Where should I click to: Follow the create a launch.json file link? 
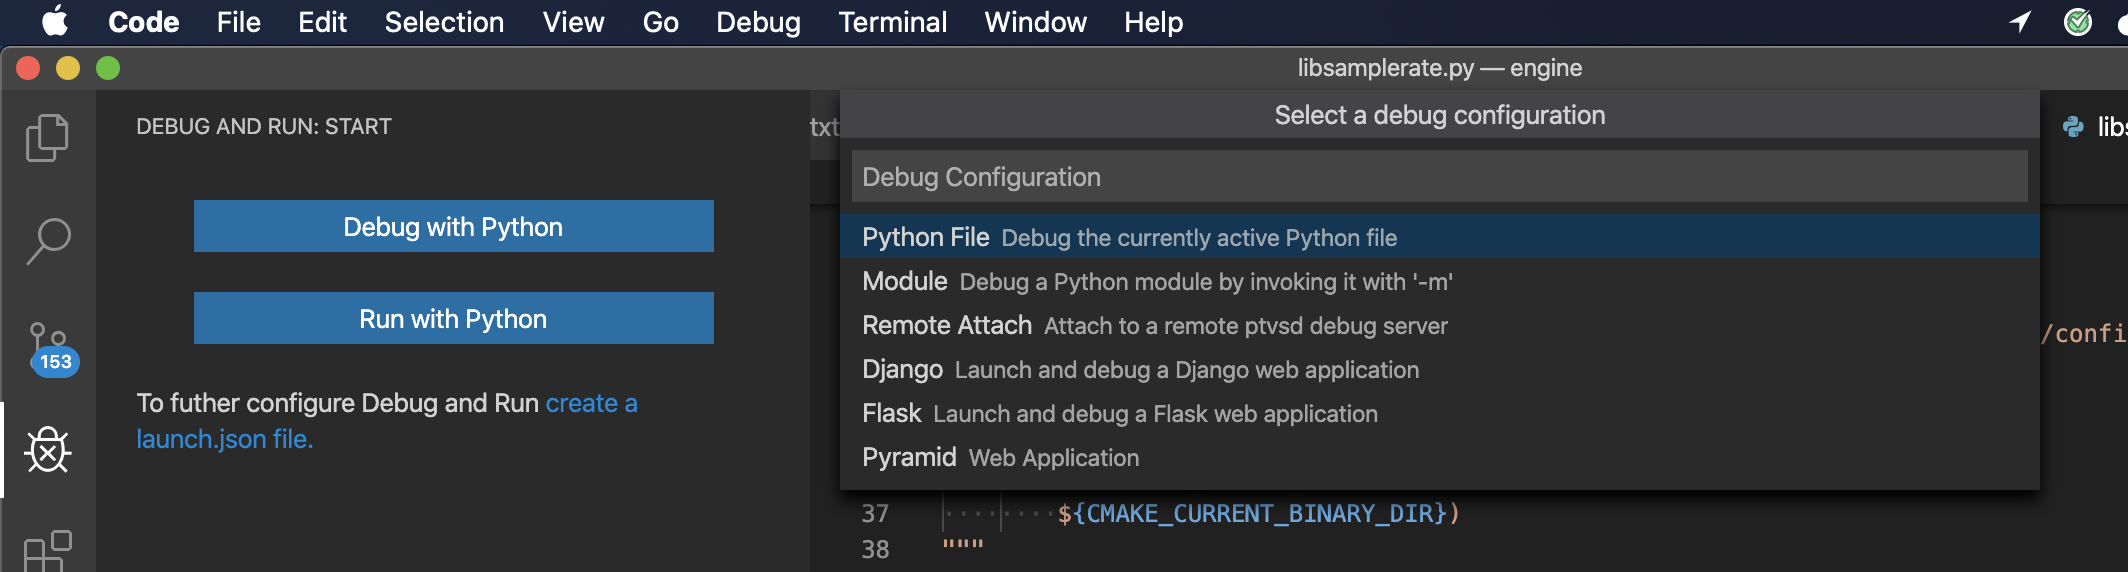[591, 403]
